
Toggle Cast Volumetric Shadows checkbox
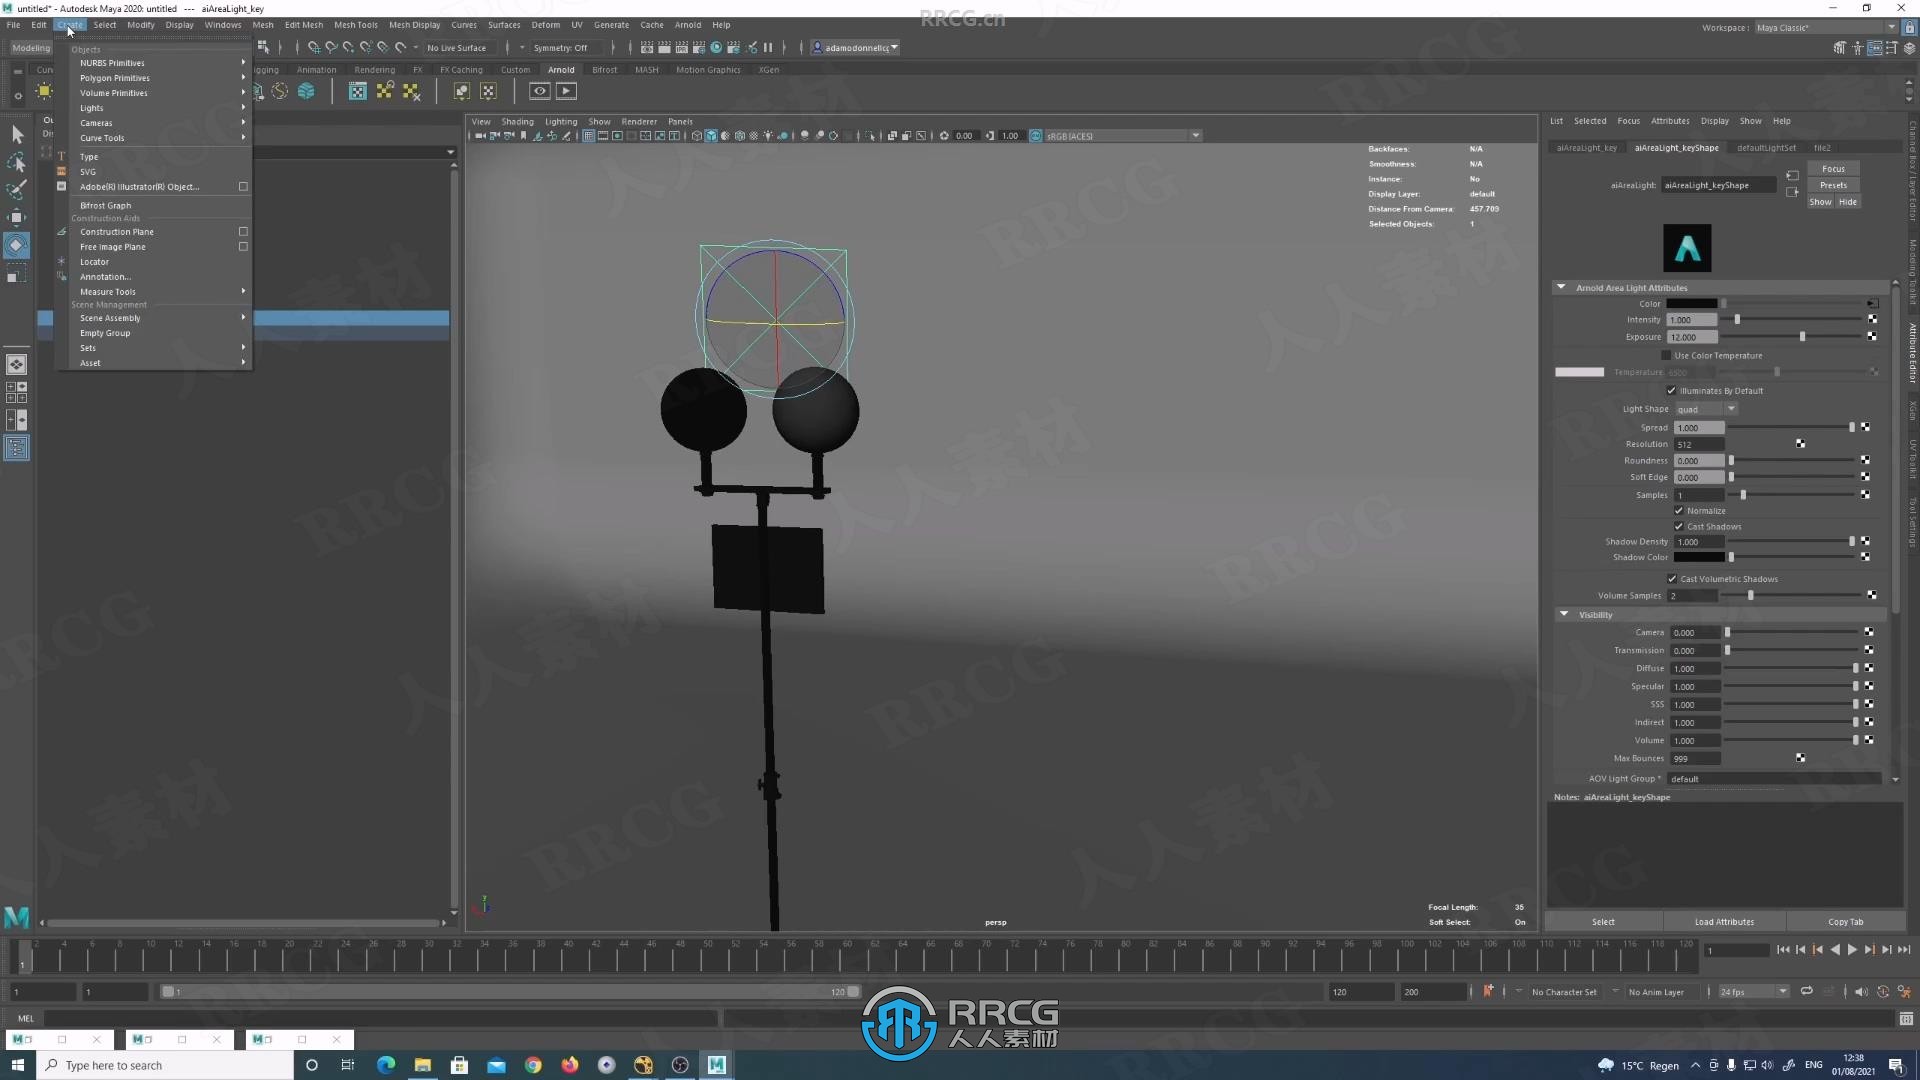pyautogui.click(x=1672, y=578)
